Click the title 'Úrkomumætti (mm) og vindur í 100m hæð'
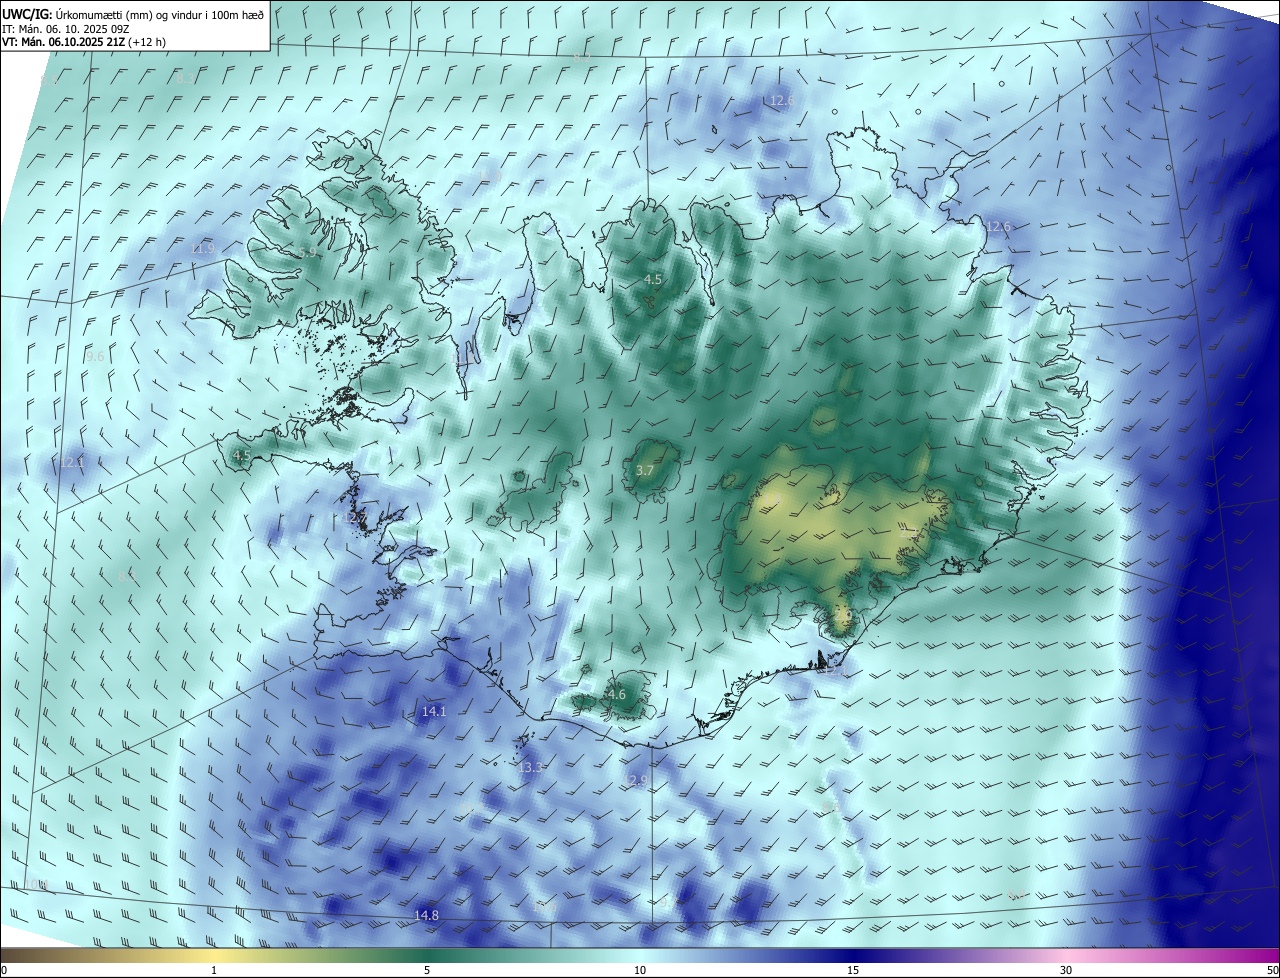This screenshot has height=978, width=1280. tap(158, 13)
